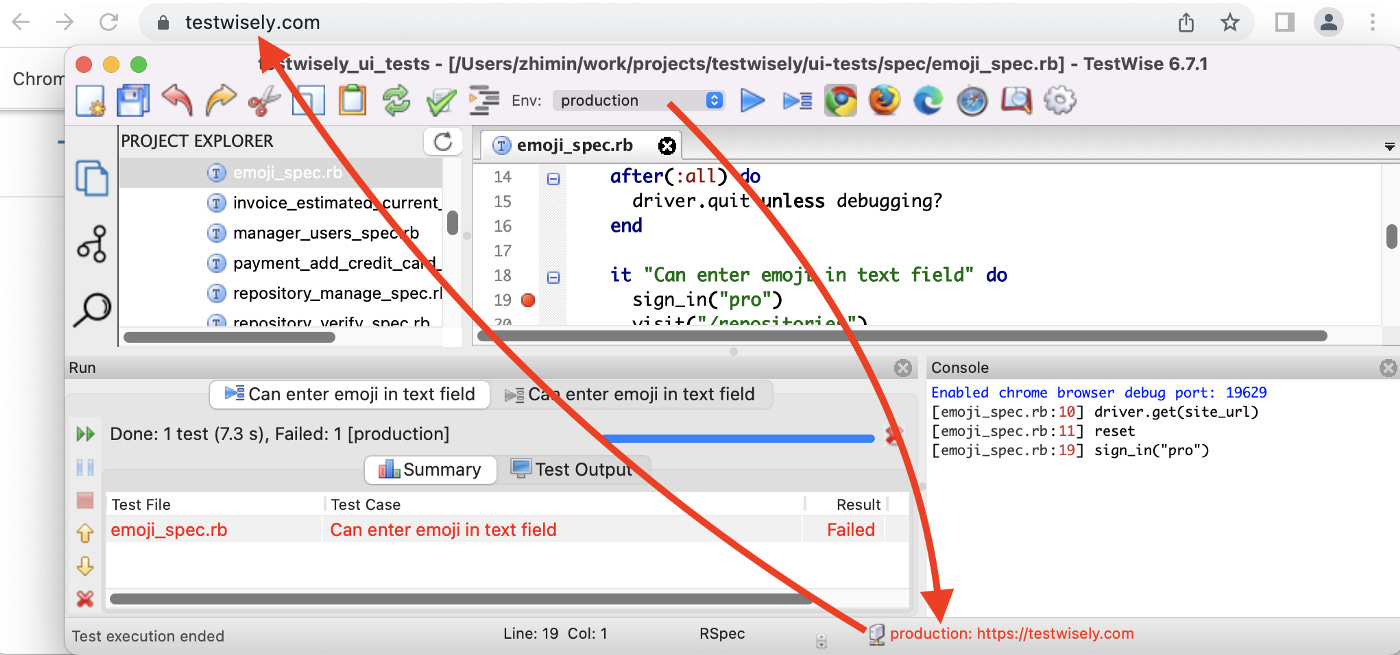Open the Env production dropdown

click(x=638, y=100)
